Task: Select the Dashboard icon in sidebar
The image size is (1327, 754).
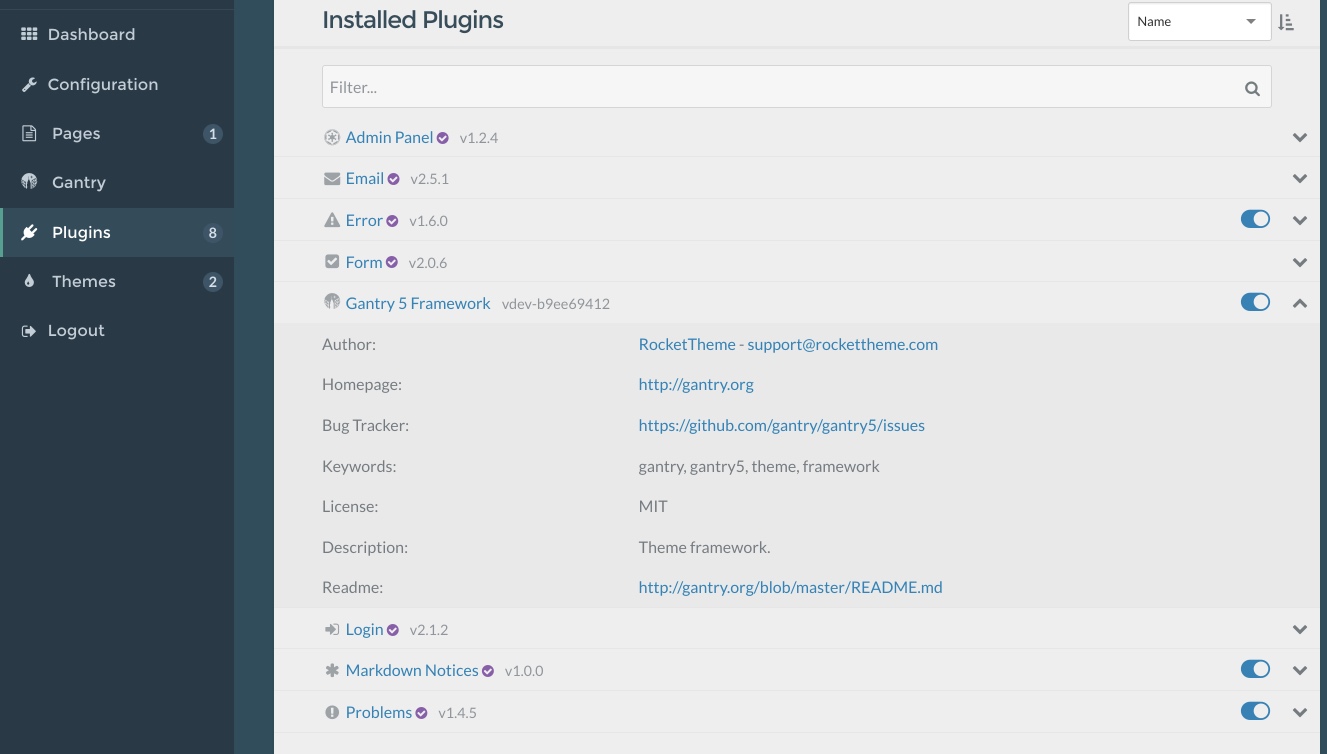Action: pyautogui.click(x=30, y=34)
